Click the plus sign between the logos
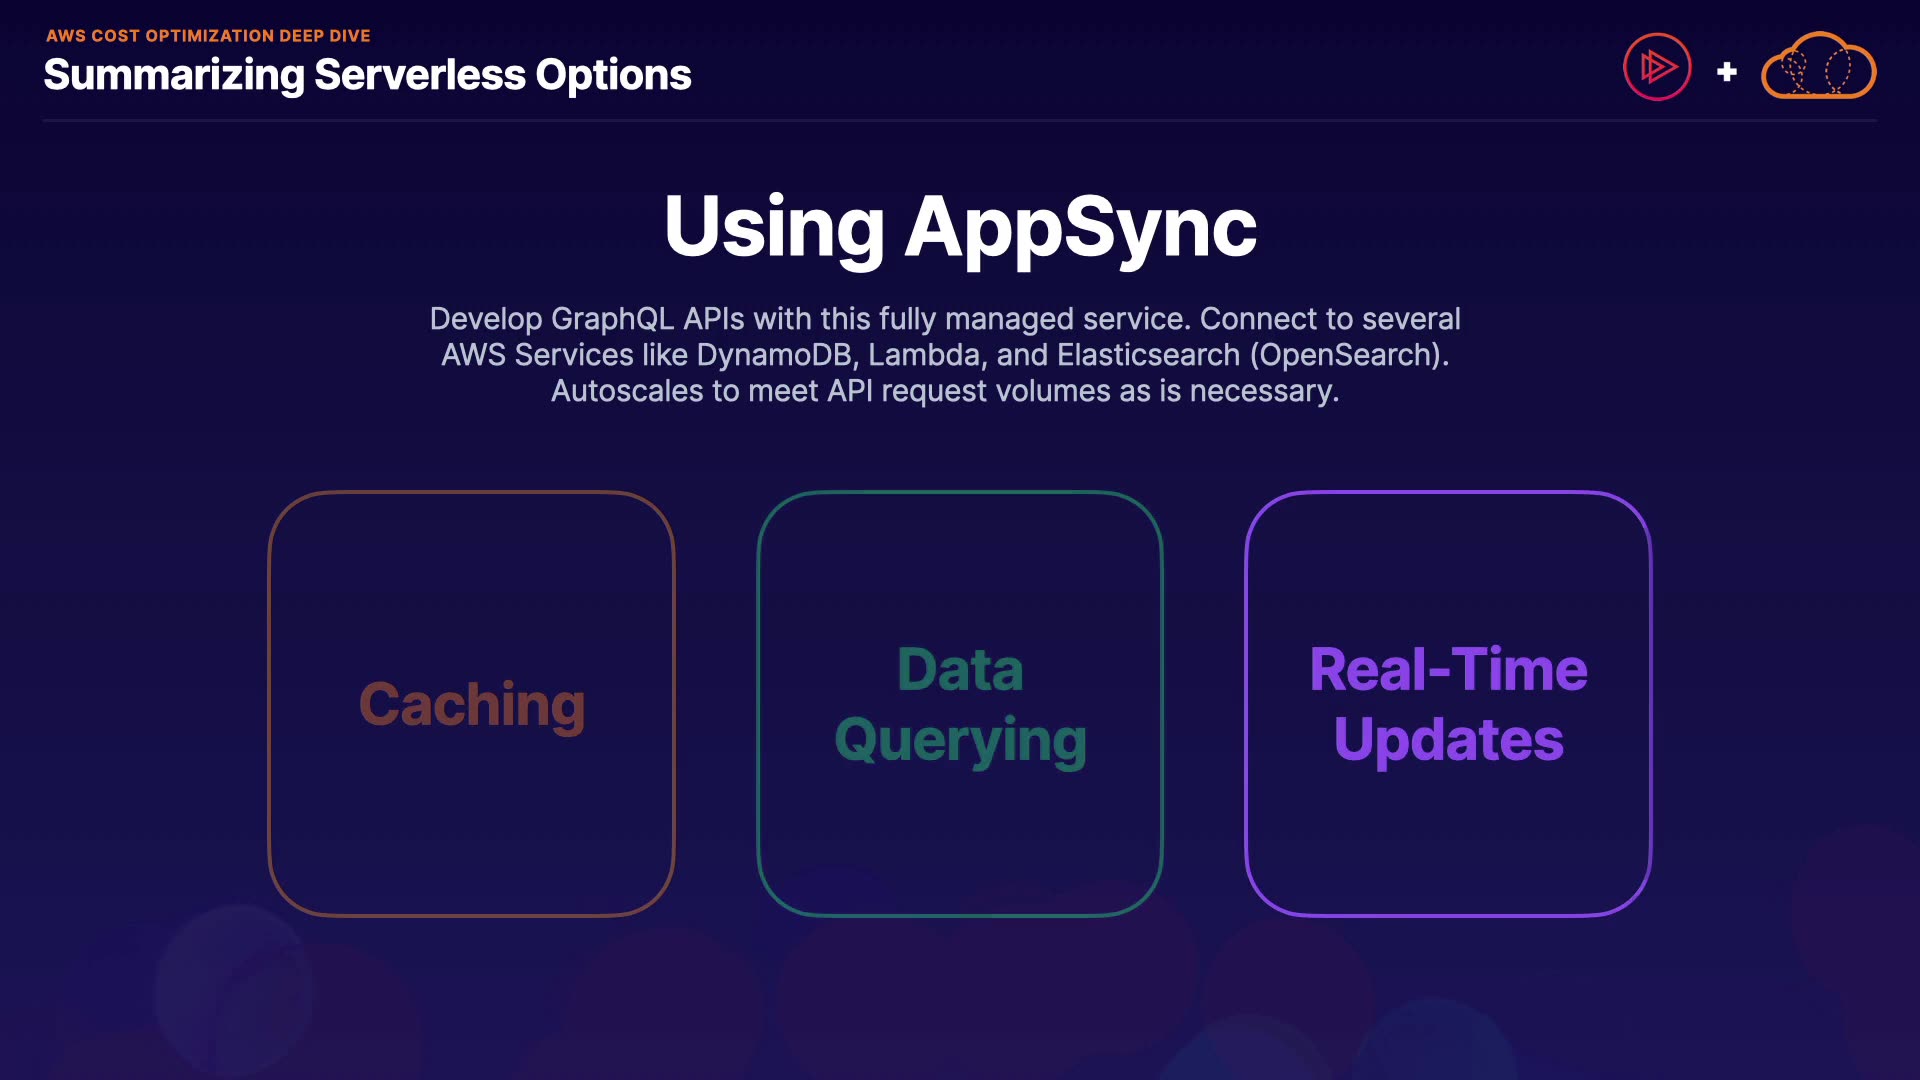 1726,72
